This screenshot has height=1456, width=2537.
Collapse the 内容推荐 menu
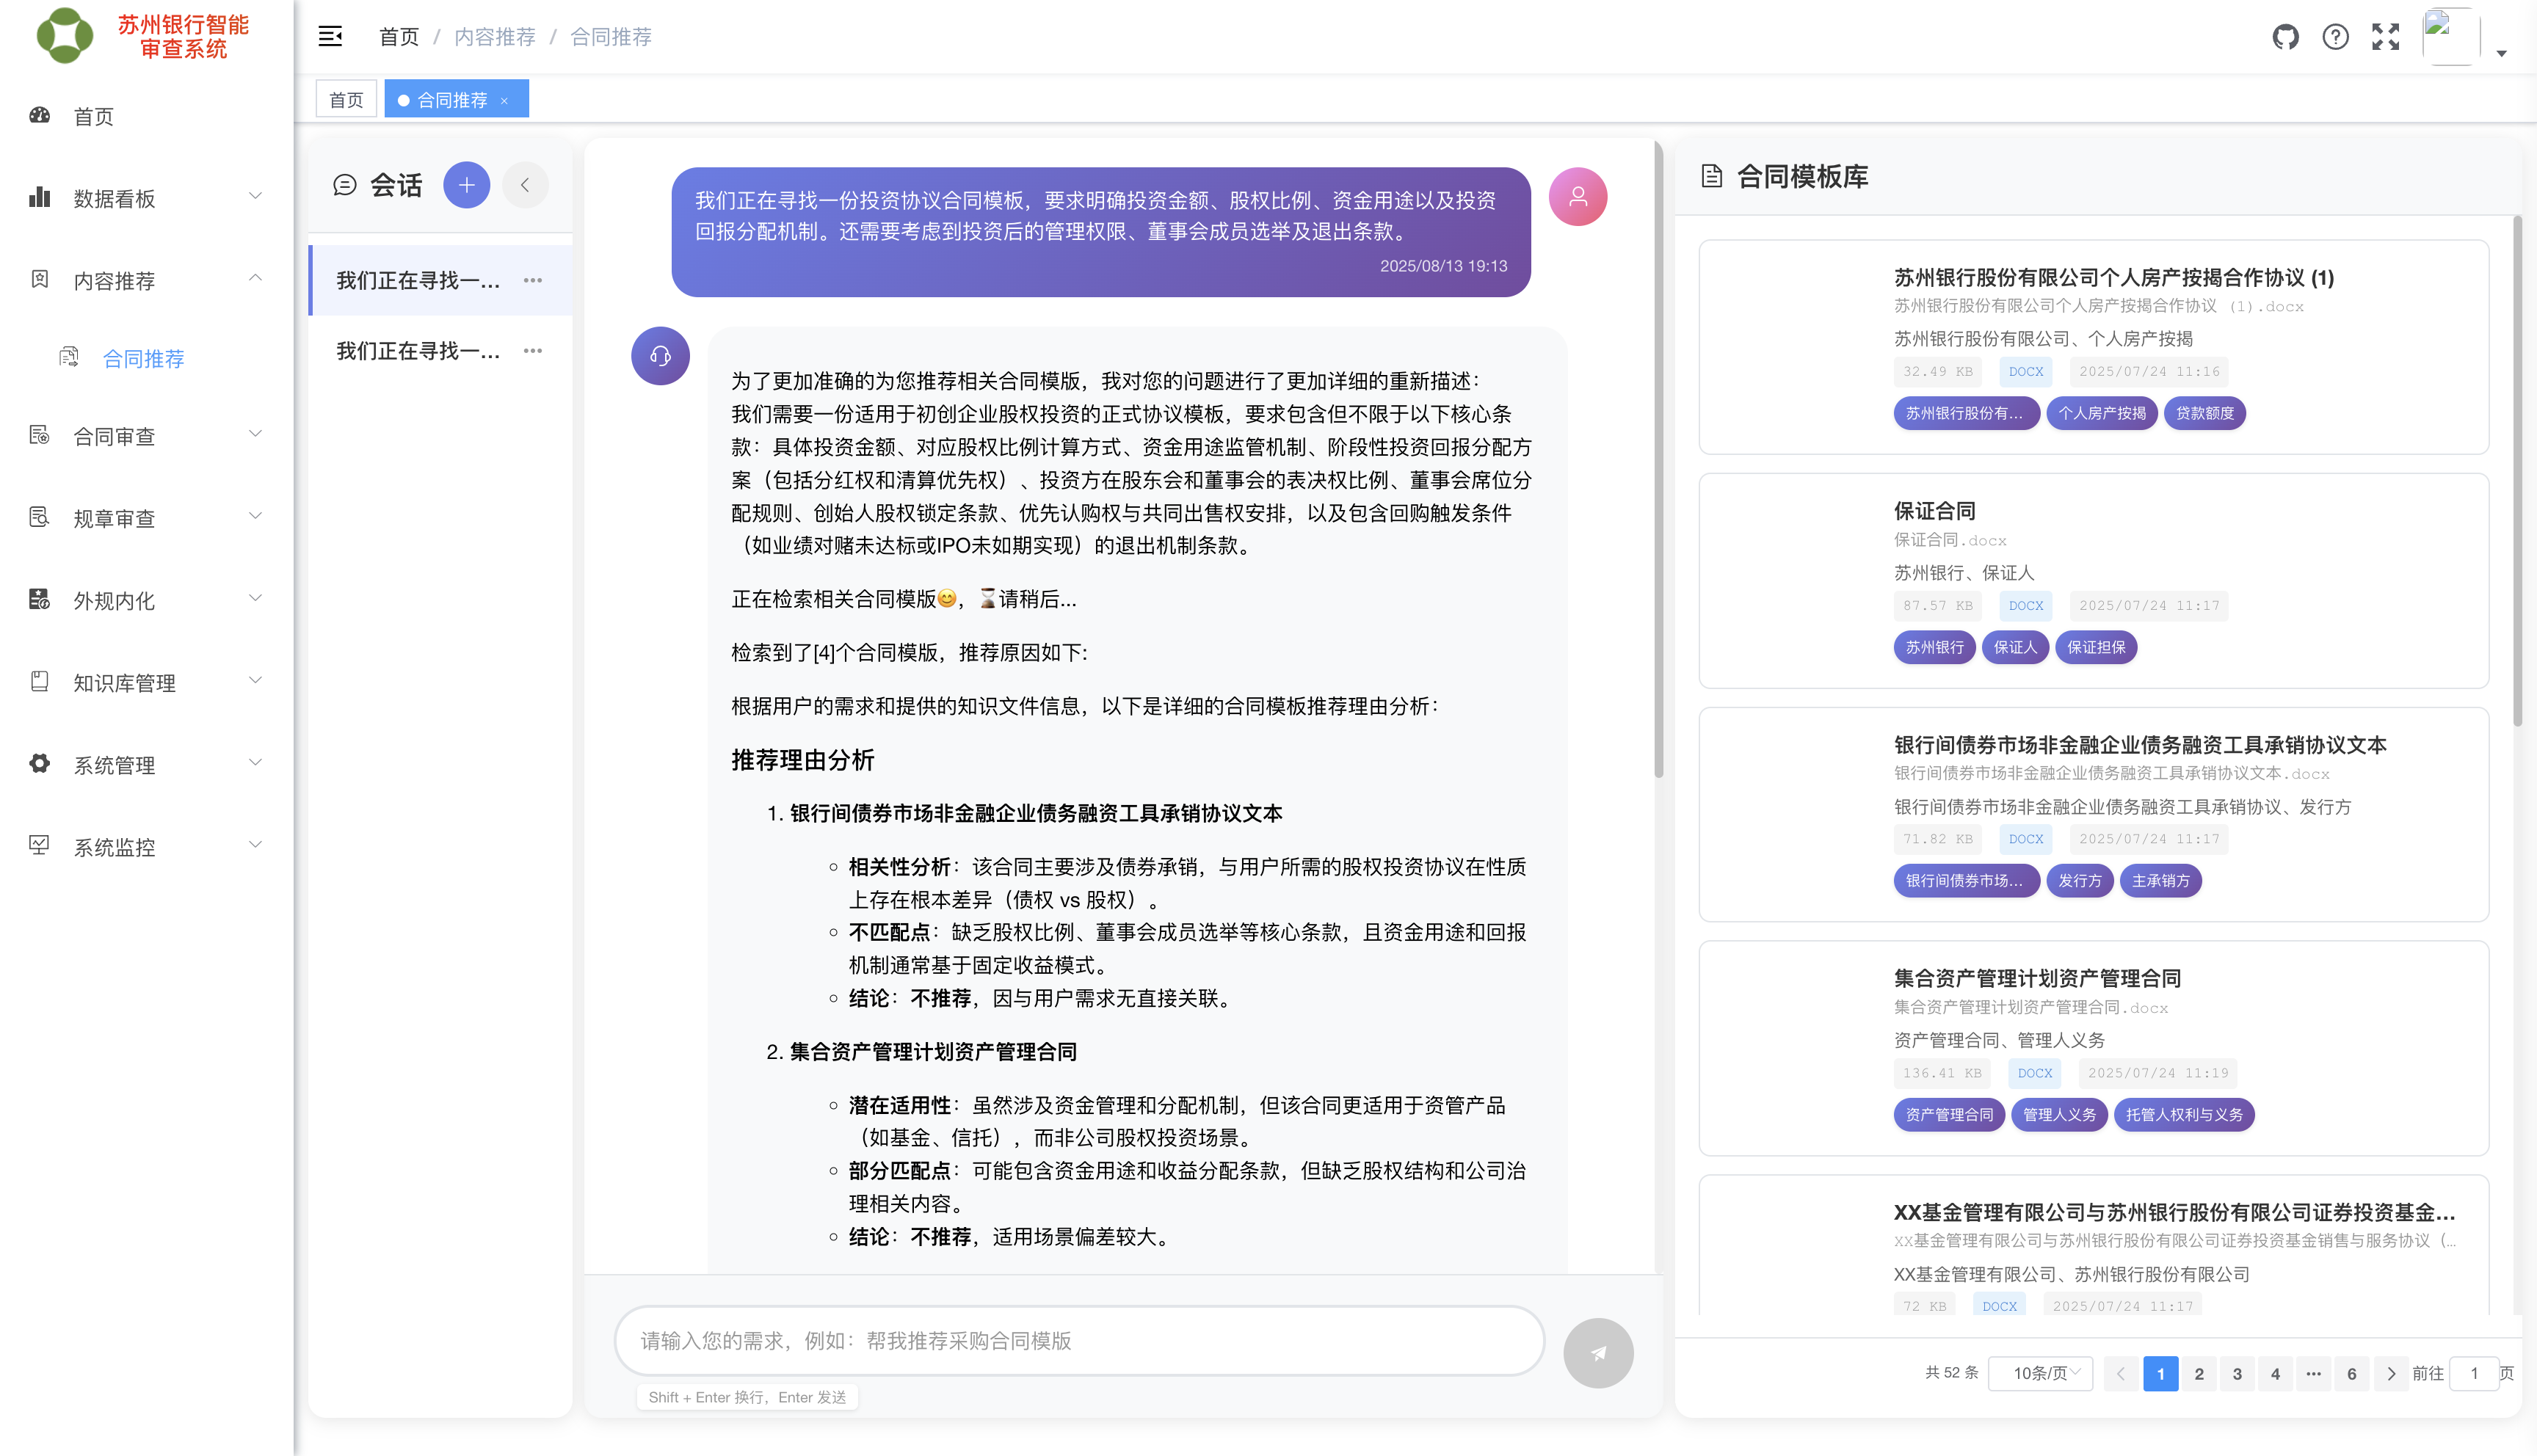pos(147,280)
